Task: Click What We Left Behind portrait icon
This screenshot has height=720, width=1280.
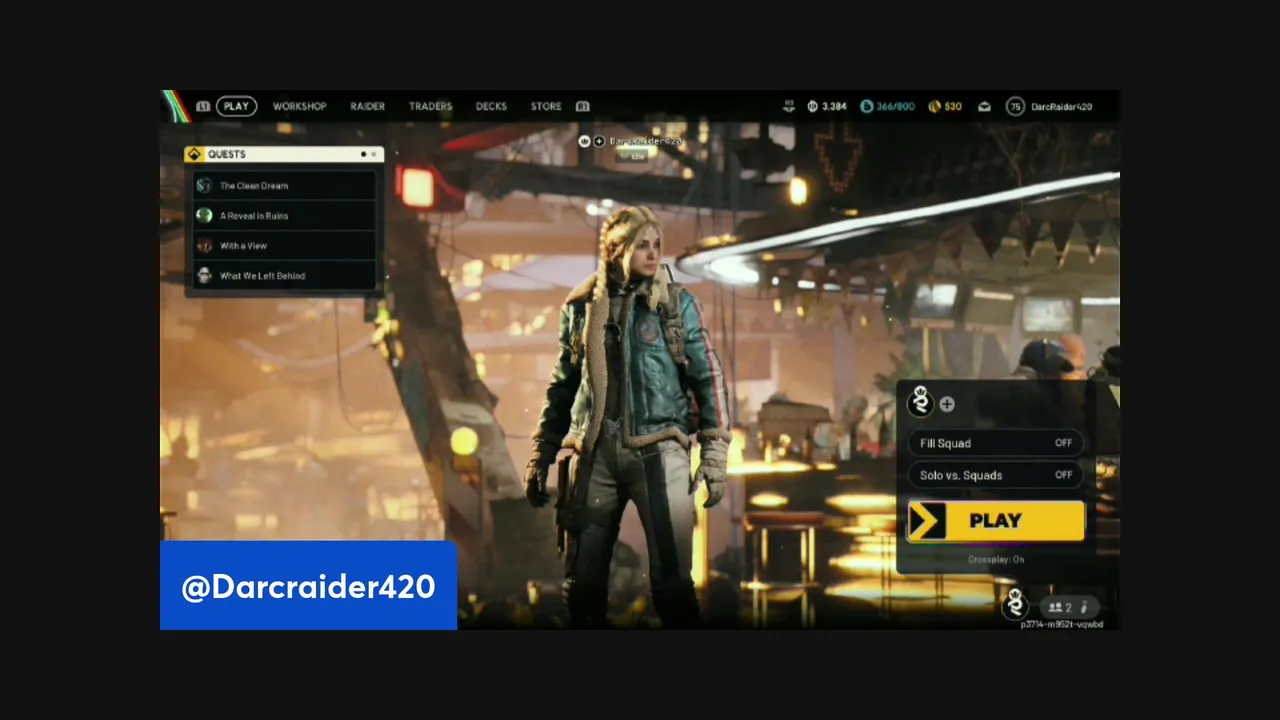Action: click(204, 275)
